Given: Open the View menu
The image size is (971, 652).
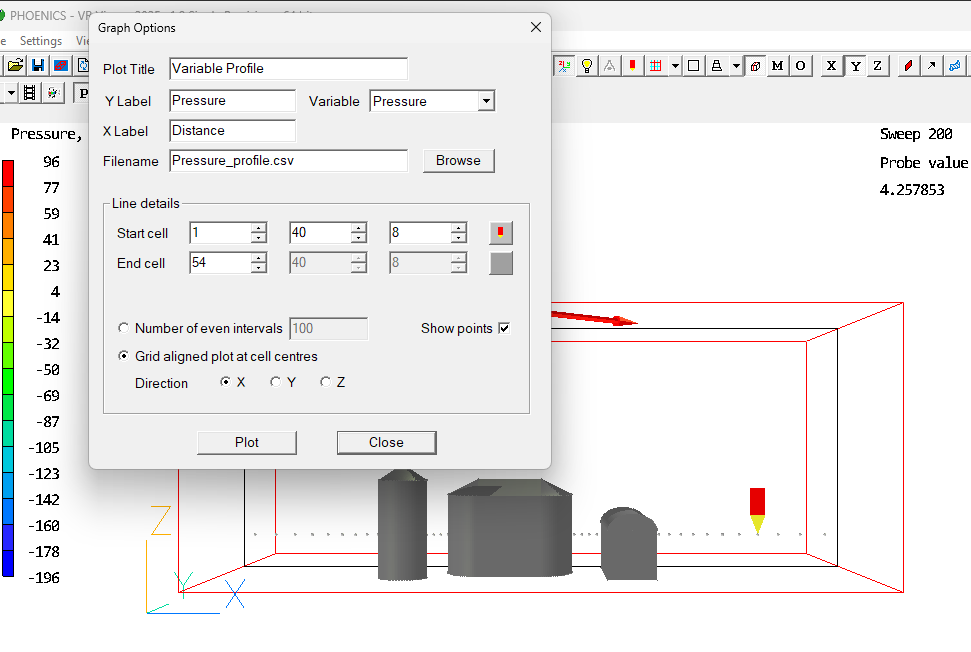Looking at the screenshot, I should click(x=84, y=40).
